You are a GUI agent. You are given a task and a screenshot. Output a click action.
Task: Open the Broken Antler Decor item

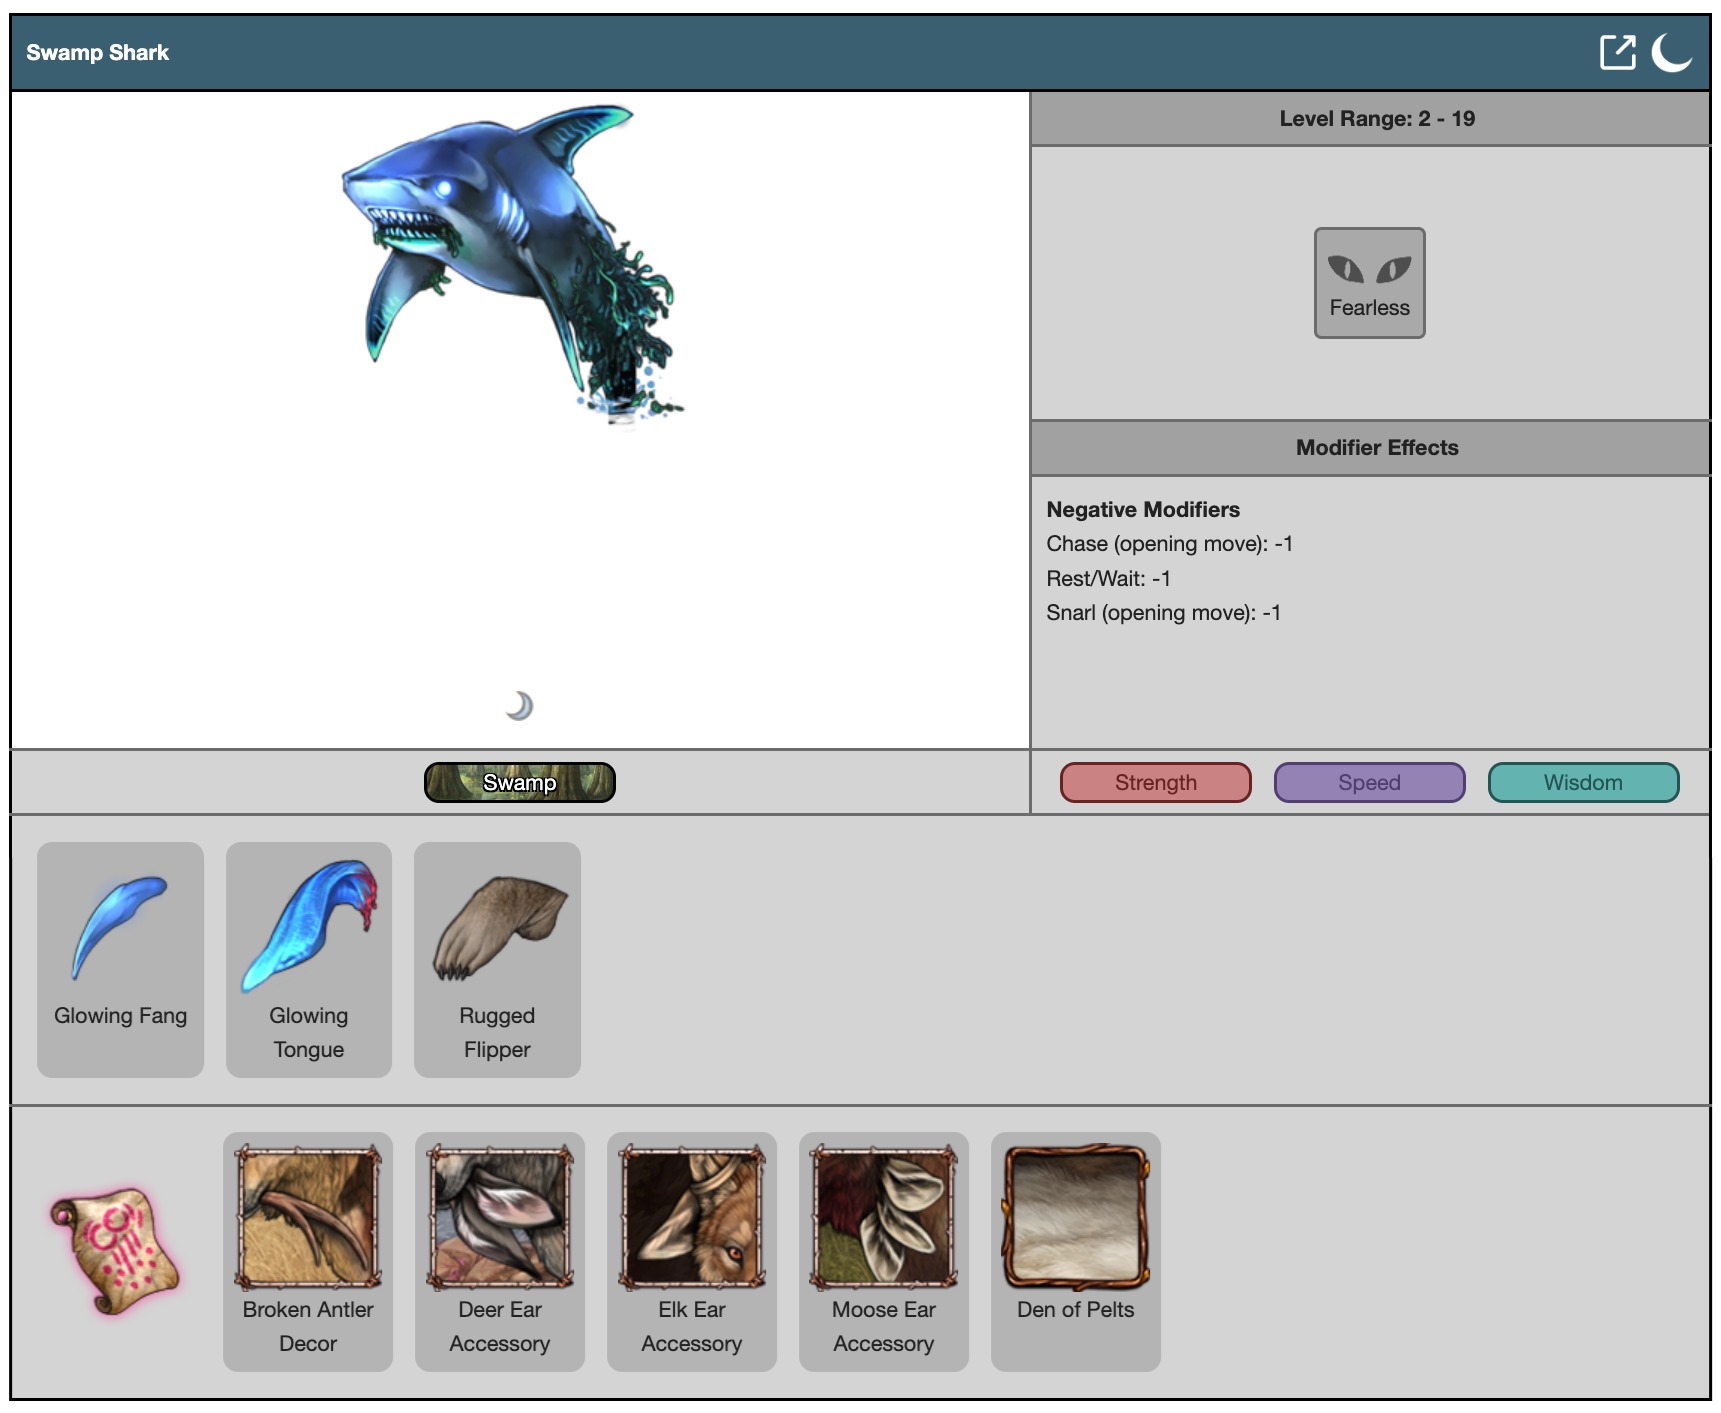[308, 1250]
